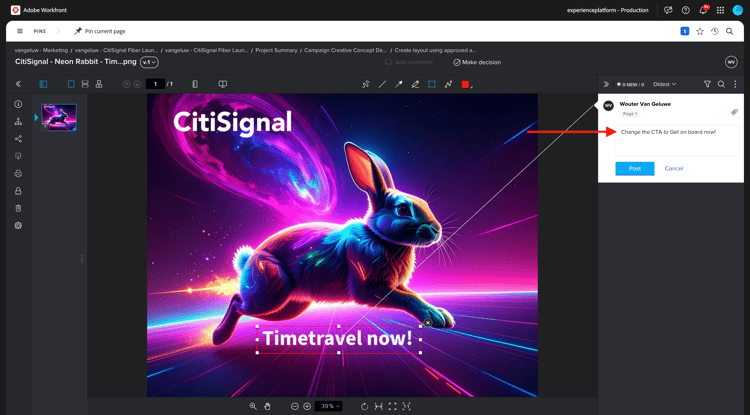Open the version v.1 dropdown
Image resolution: width=750 pixels, height=415 pixels.
pos(150,62)
